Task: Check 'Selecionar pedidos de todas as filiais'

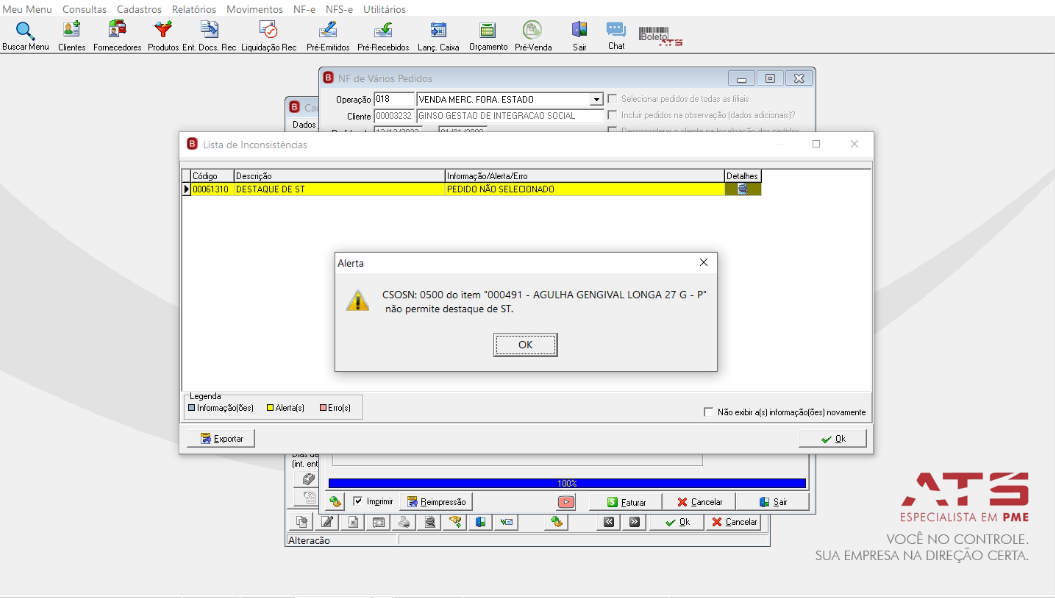Action: point(612,99)
